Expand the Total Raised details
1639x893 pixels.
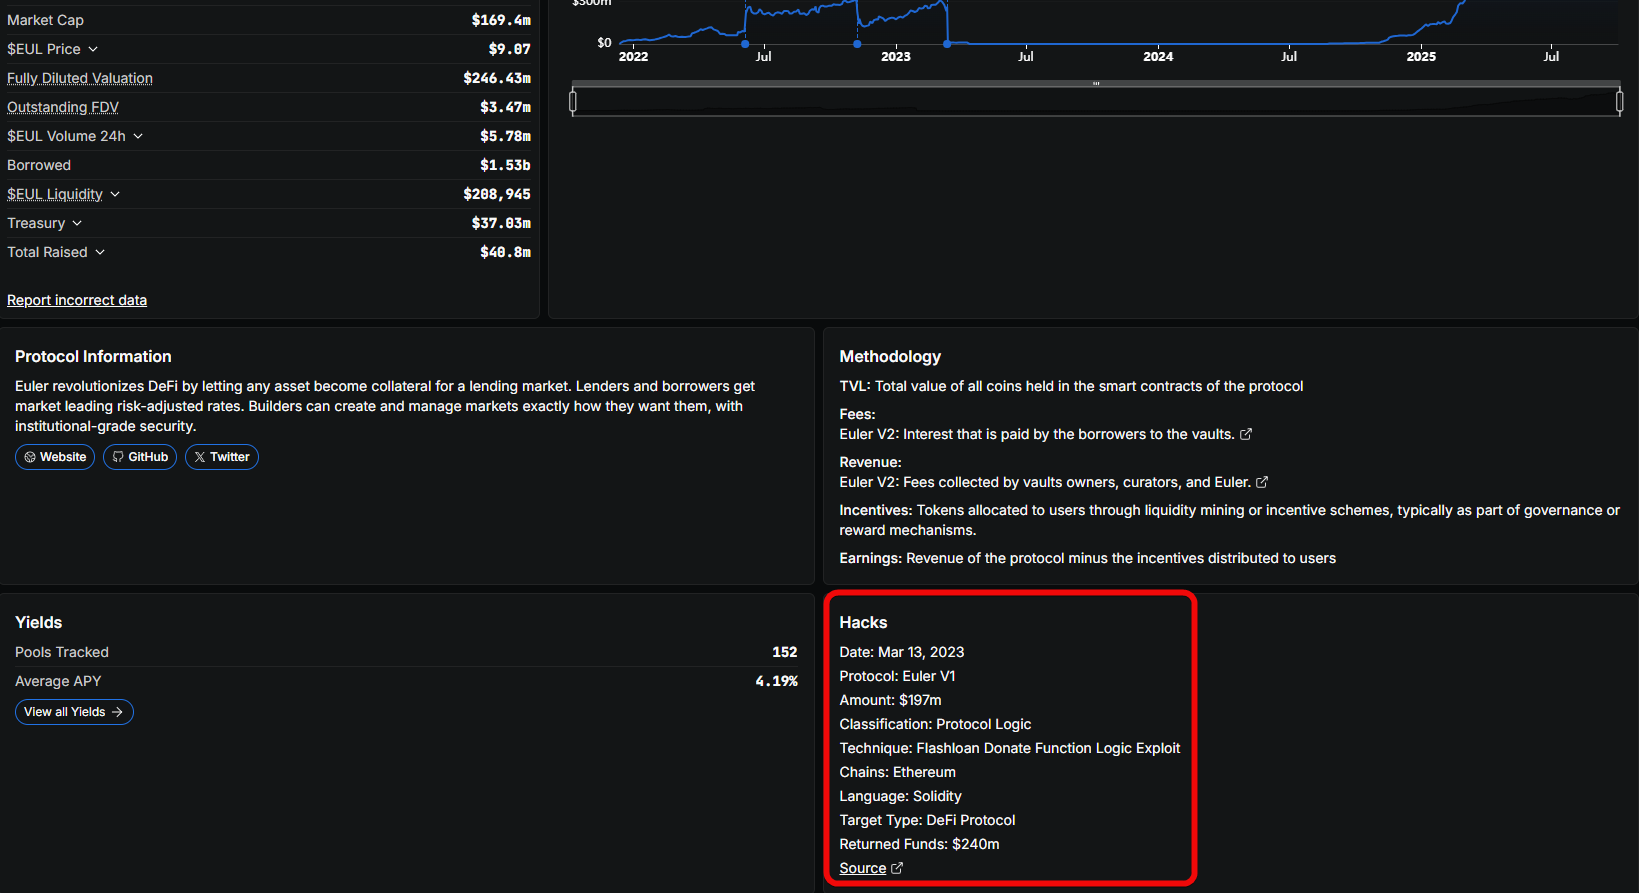pos(100,252)
